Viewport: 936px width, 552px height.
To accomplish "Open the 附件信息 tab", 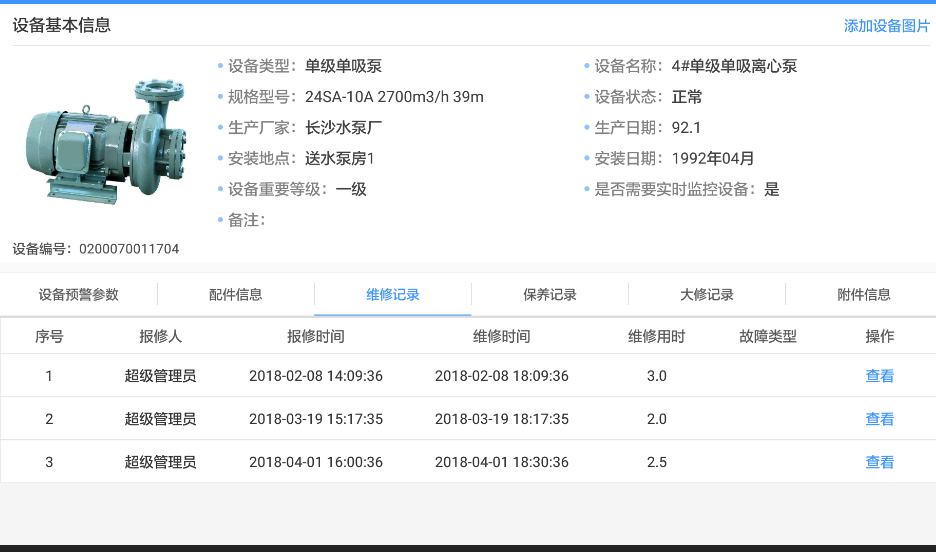I will click(x=864, y=294).
